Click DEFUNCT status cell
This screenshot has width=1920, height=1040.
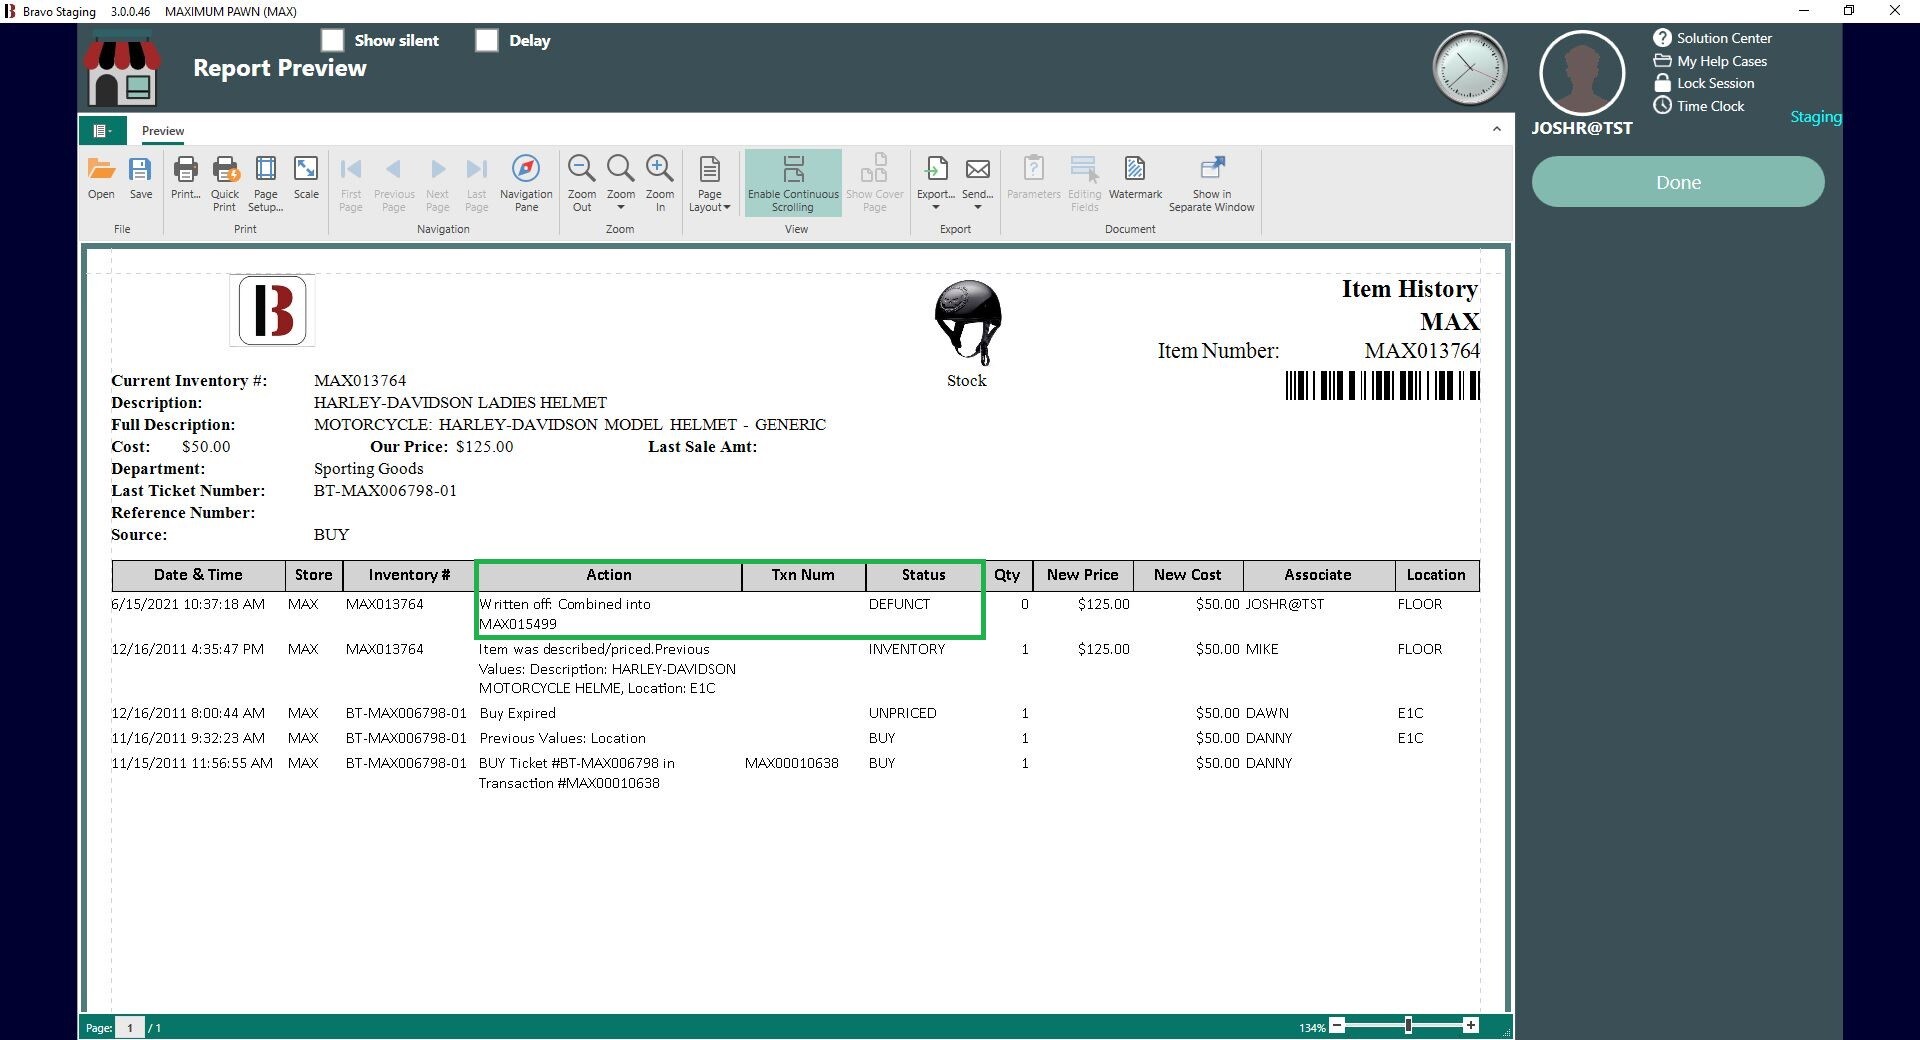click(899, 604)
